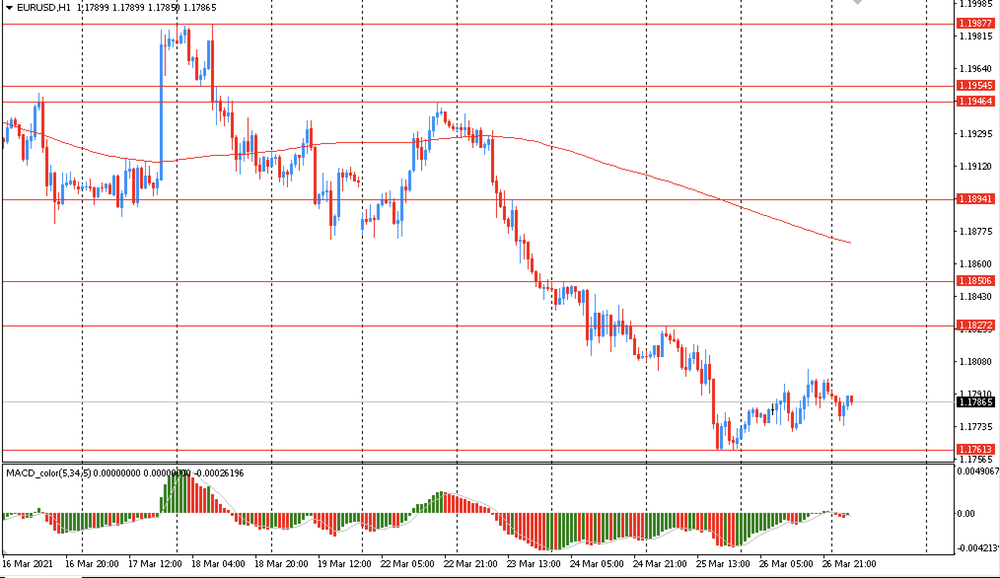Click the 18 Mar 20:00 time label
The width and height of the screenshot is (1000, 578).
(x=281, y=564)
